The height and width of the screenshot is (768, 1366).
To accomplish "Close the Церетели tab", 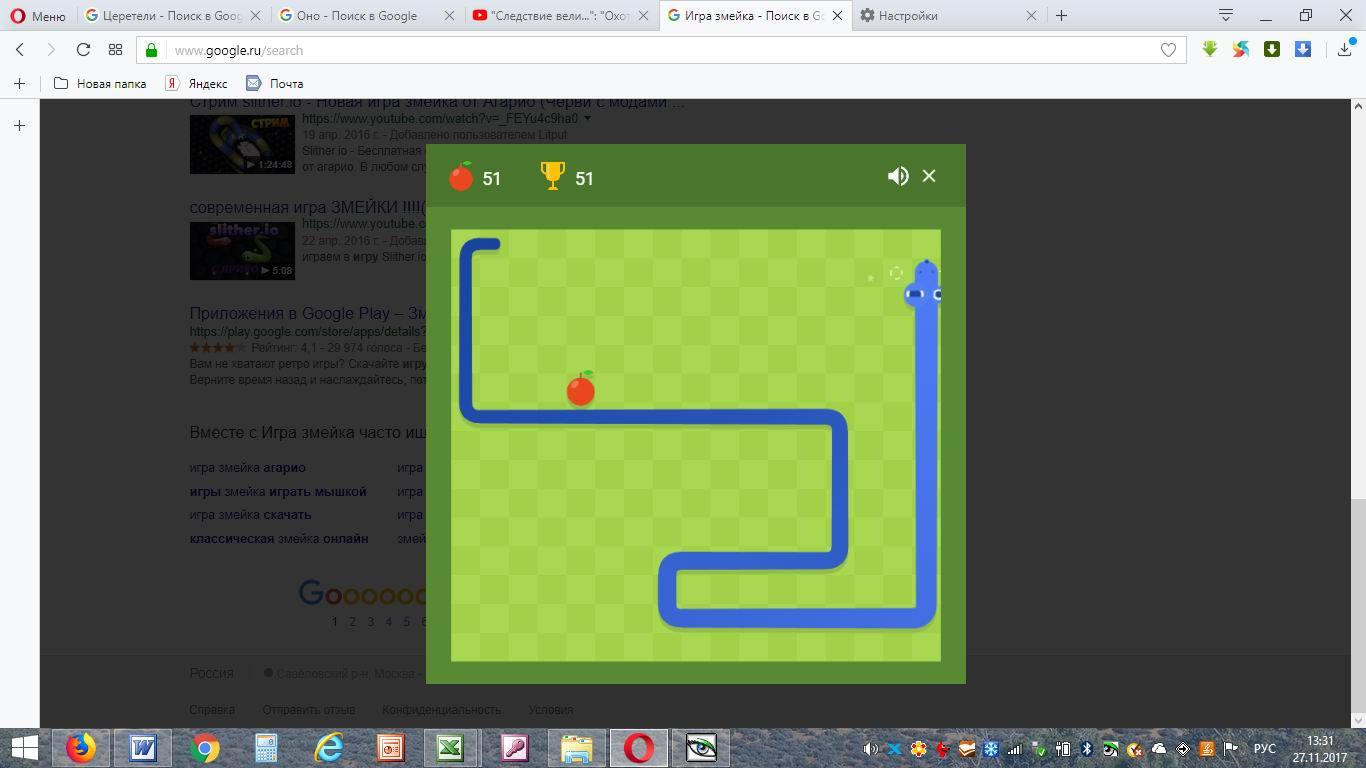I will coord(255,15).
